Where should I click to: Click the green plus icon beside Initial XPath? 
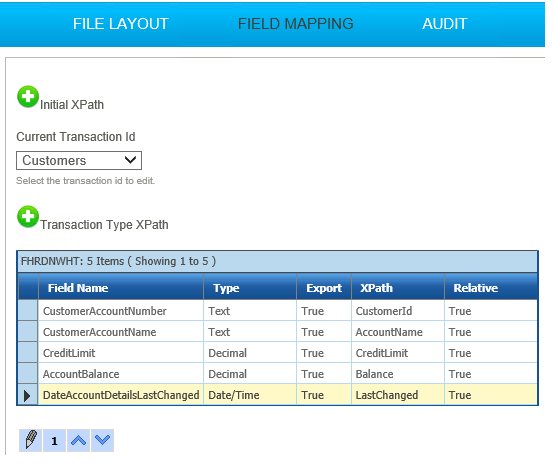pyautogui.click(x=28, y=96)
